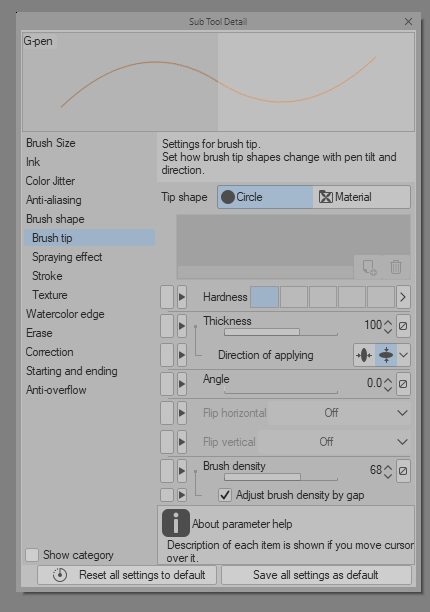
Task: Click the Brush density dynamics settings icon
Action: (403, 471)
